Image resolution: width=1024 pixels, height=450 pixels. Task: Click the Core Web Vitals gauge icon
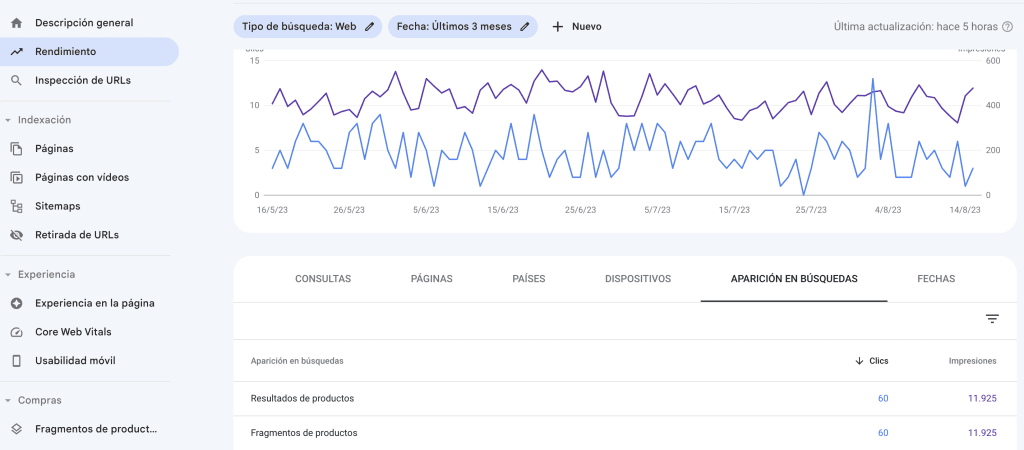[16, 332]
